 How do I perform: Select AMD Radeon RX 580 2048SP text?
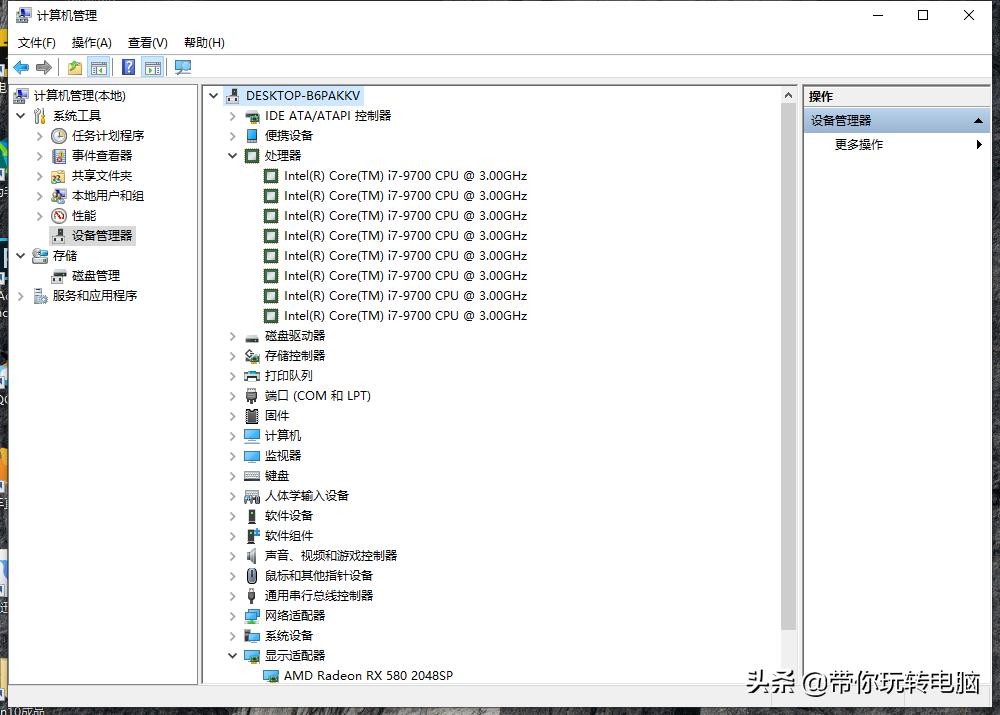tap(369, 676)
